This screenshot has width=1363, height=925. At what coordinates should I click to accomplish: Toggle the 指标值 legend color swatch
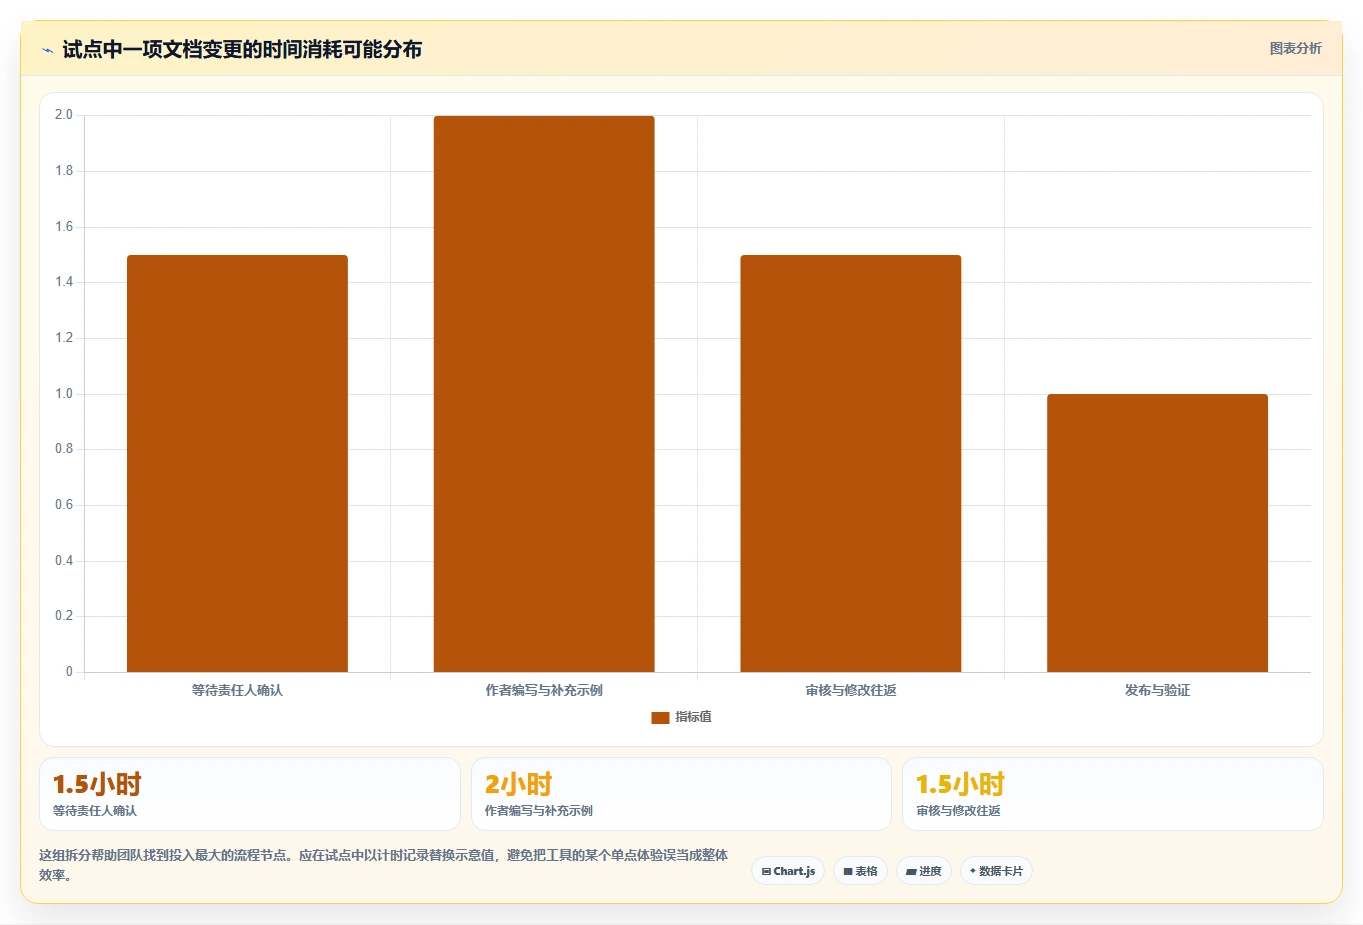[x=660, y=717]
